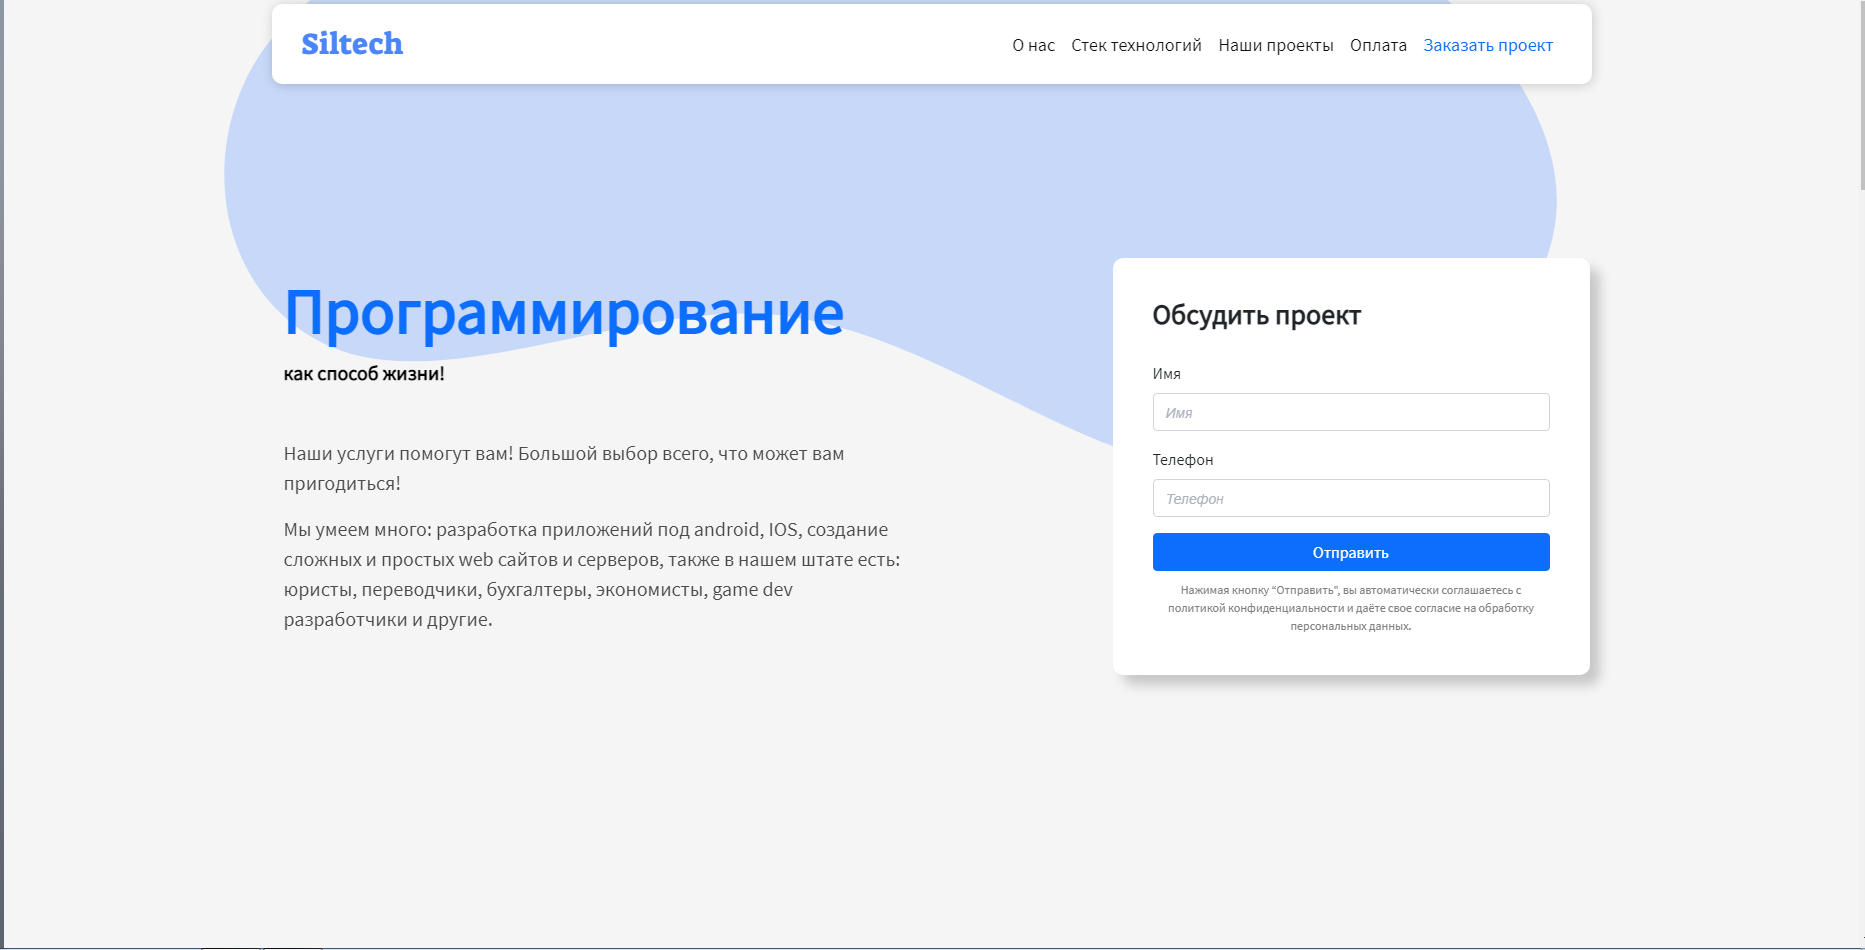Click the paragraph starting «Наши услуги помогут вам»
1865x950 pixels.
pyautogui.click(x=563, y=468)
